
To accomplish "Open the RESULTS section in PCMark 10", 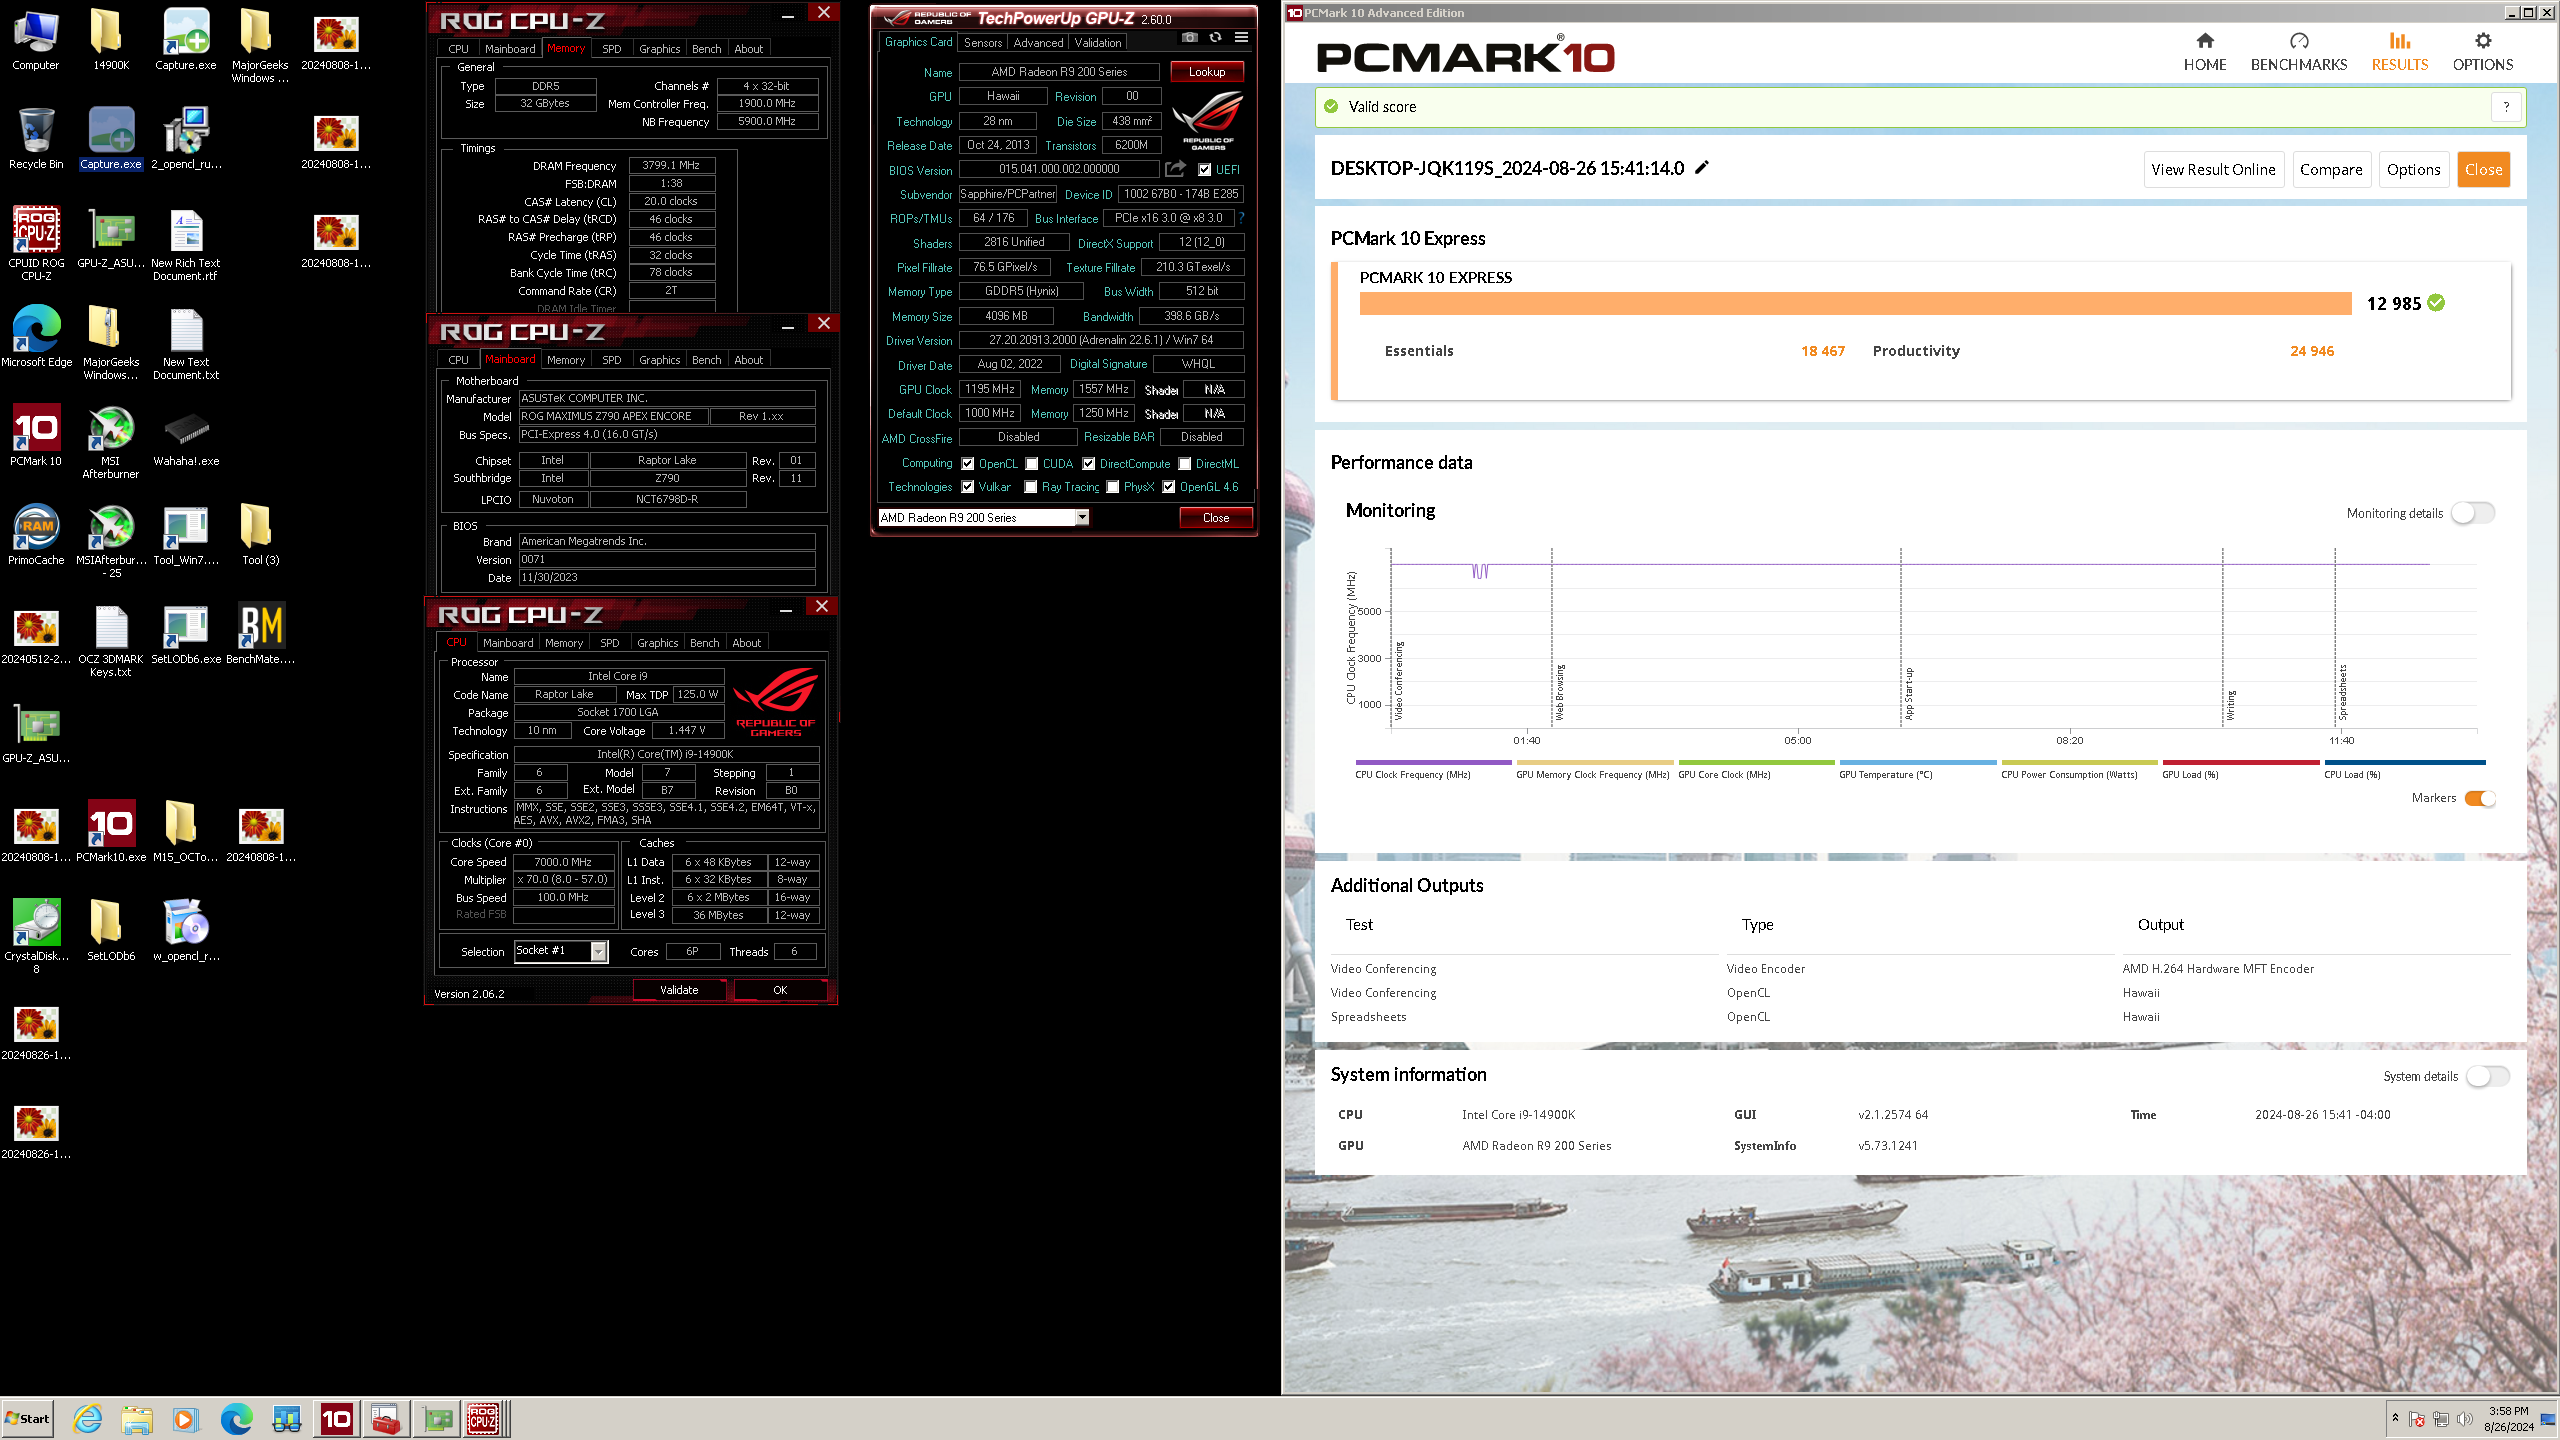I will point(2399,52).
